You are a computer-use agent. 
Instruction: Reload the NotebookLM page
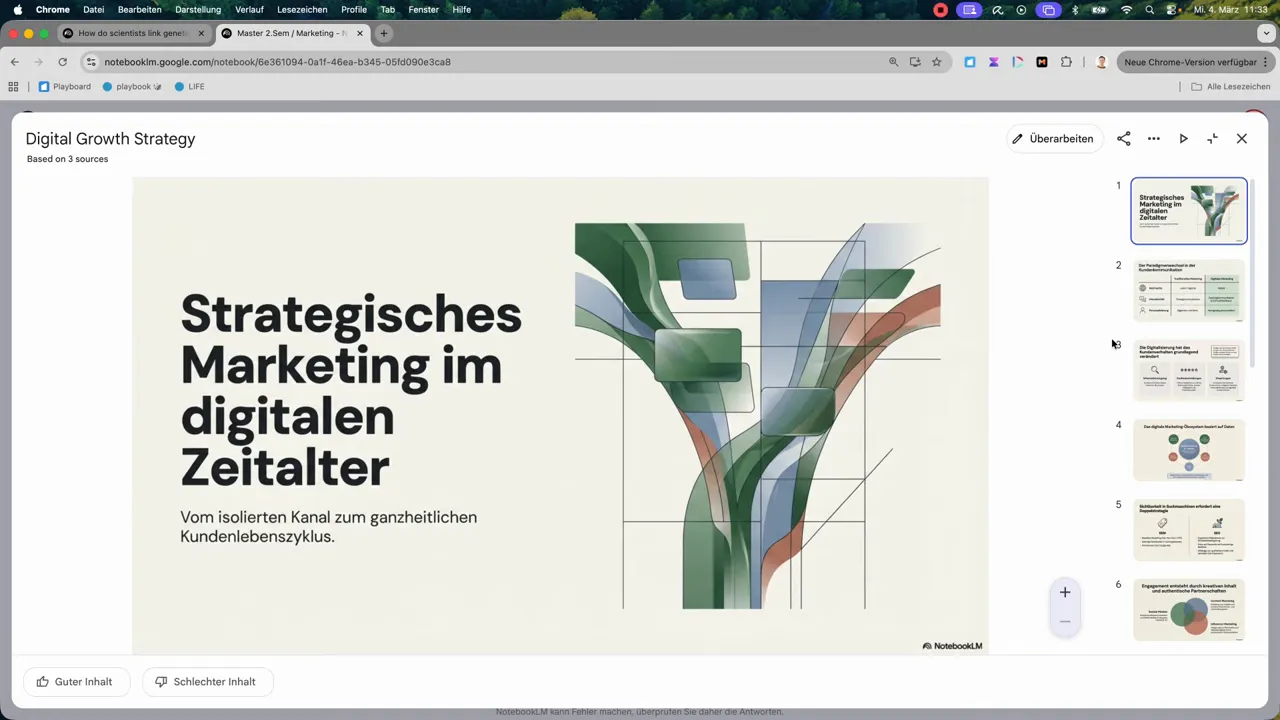(x=62, y=62)
